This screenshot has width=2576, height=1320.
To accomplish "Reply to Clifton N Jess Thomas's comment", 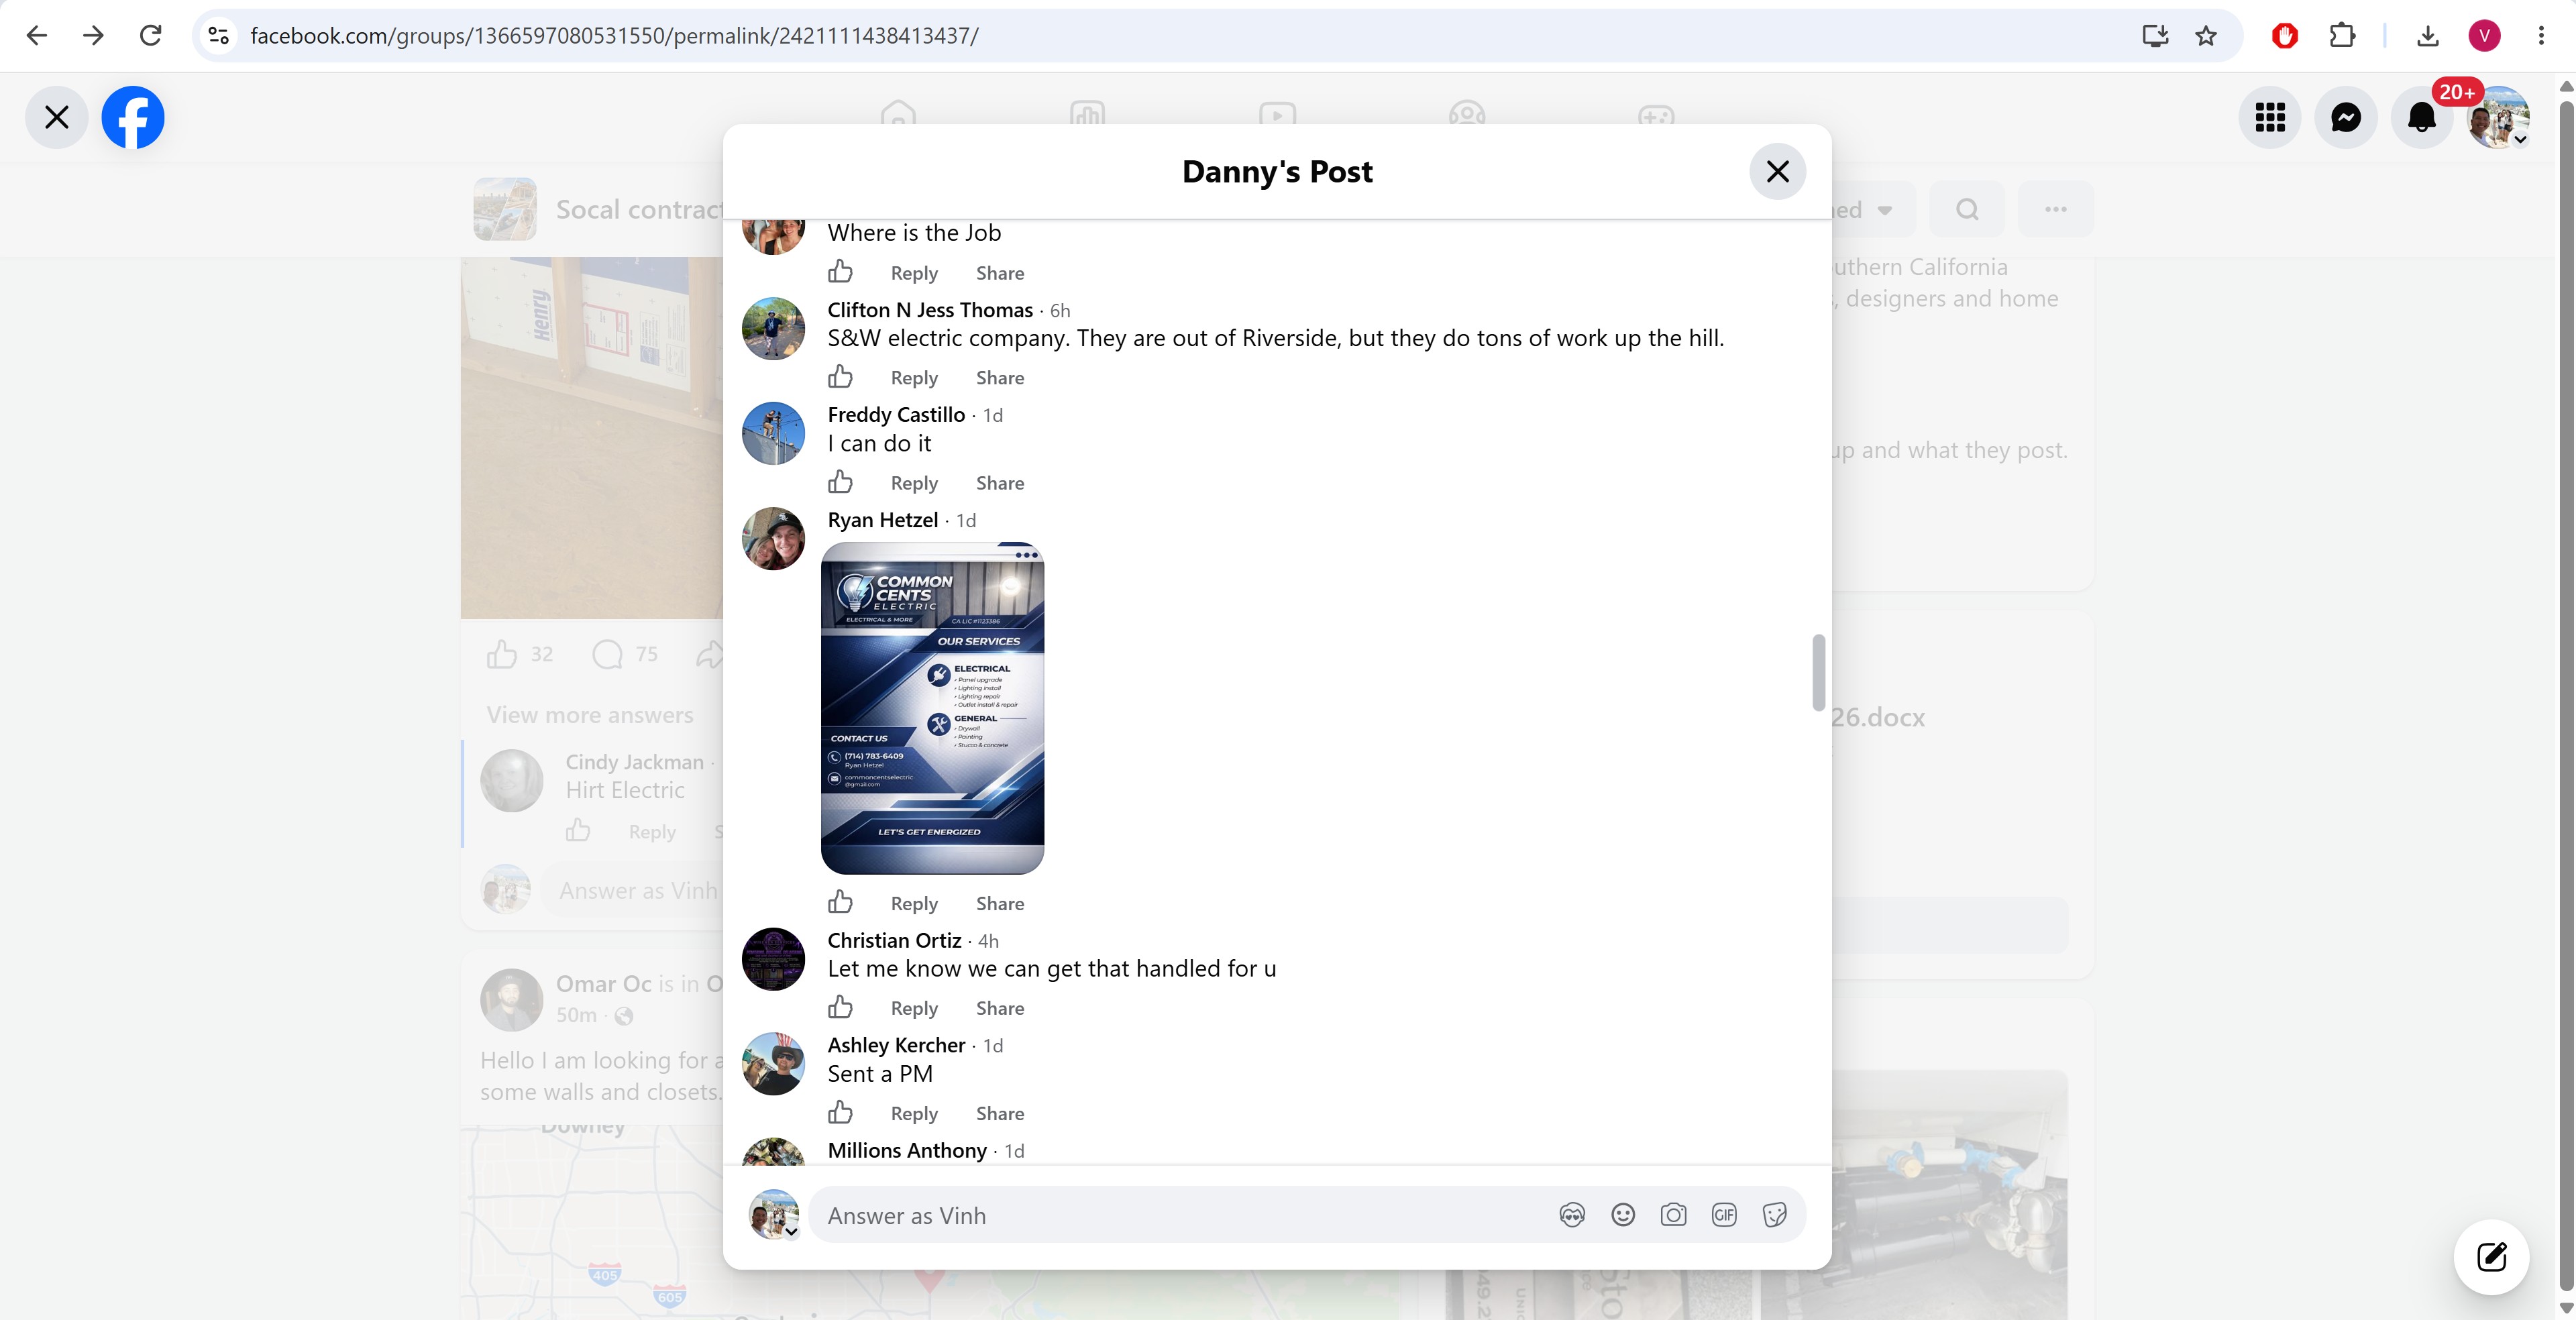I will [x=914, y=378].
